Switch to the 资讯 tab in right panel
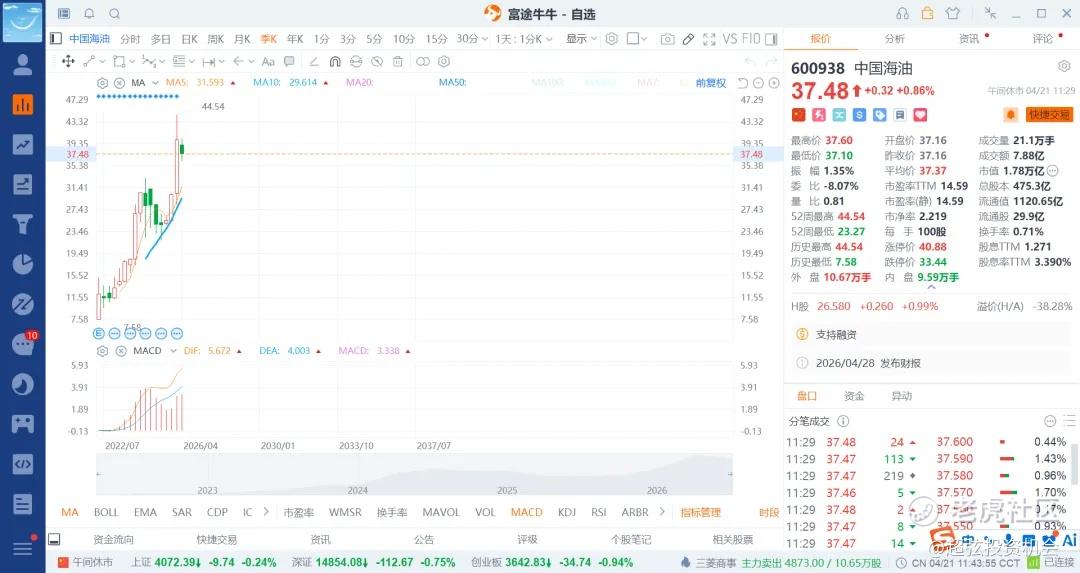1080x573 pixels. (x=969, y=39)
